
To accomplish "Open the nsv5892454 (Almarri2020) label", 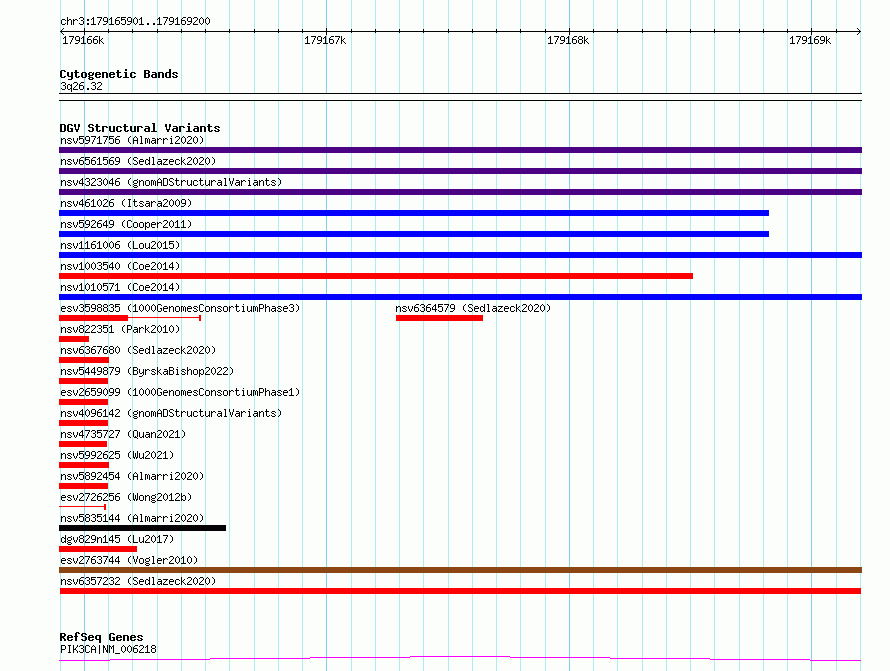I will click(132, 476).
